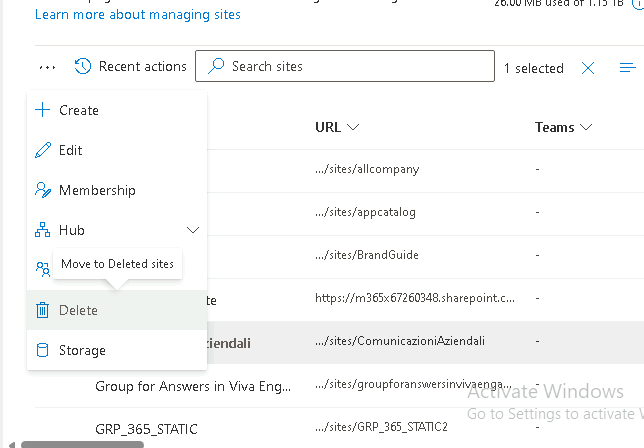The image size is (644, 448).
Task: Click the pencil icon beside Edit
Action: pyautogui.click(x=43, y=150)
